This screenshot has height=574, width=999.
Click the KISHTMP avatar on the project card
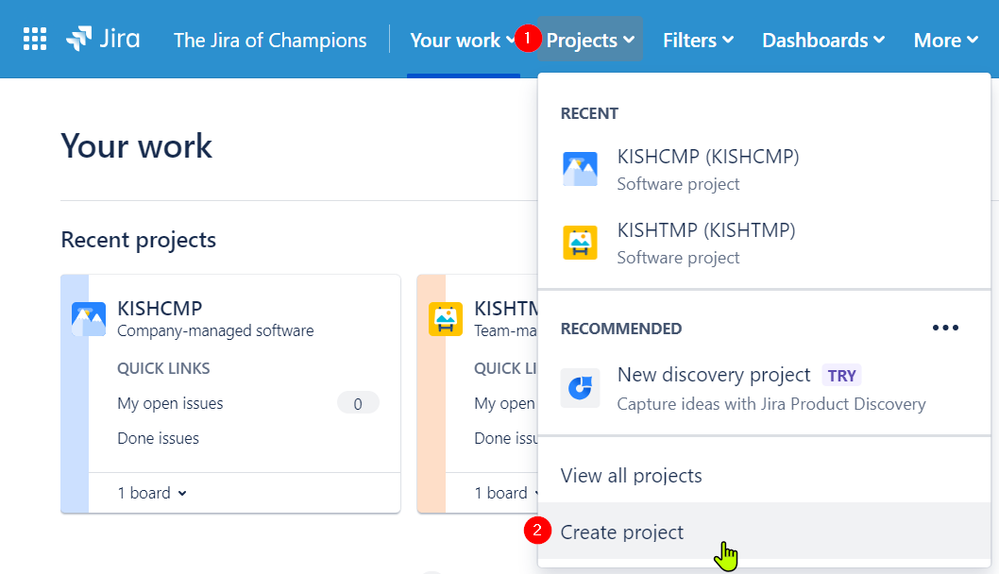pos(445,319)
